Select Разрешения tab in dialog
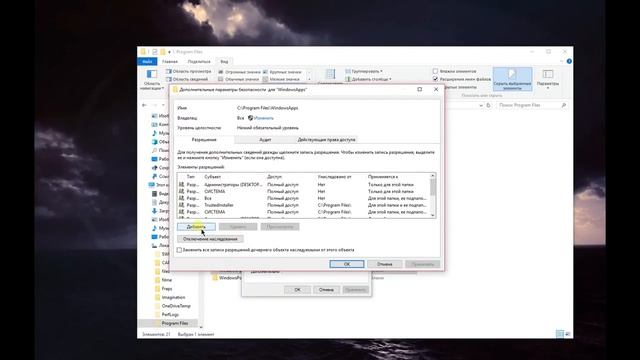Screen dimensions: 640x360 (x=204, y=140)
